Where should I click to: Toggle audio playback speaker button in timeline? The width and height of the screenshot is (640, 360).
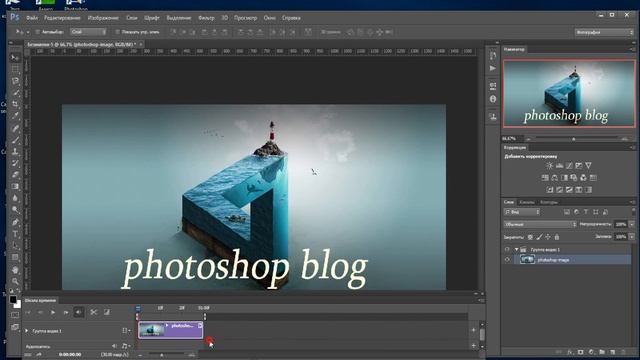click(79, 312)
